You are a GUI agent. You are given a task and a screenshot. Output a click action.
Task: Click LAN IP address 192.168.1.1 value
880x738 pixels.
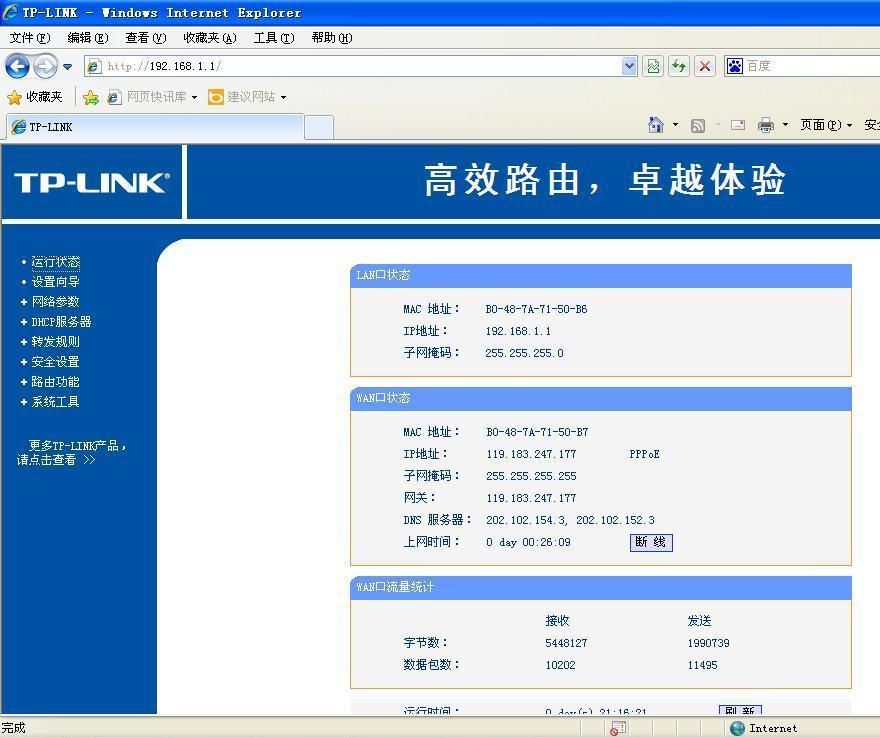(x=519, y=331)
